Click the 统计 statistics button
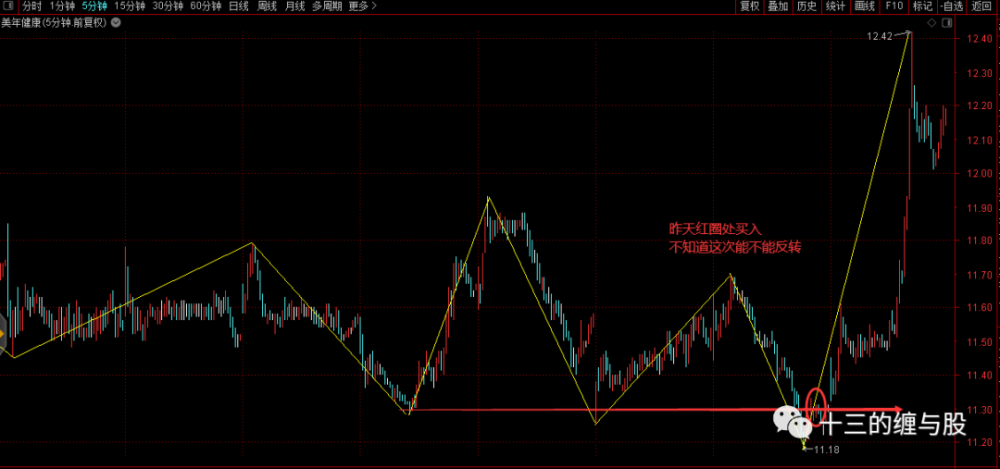Screen dimensions: 1000x469 click(x=836, y=6)
